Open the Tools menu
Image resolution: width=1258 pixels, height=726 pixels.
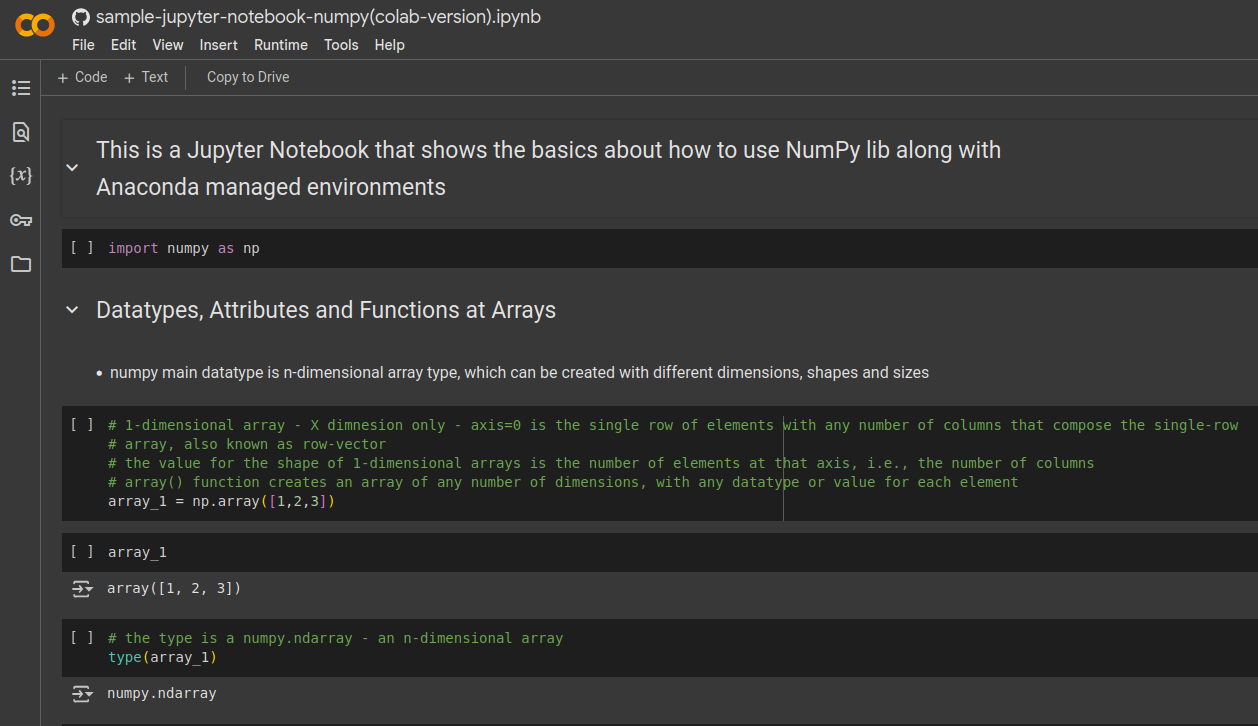(341, 45)
